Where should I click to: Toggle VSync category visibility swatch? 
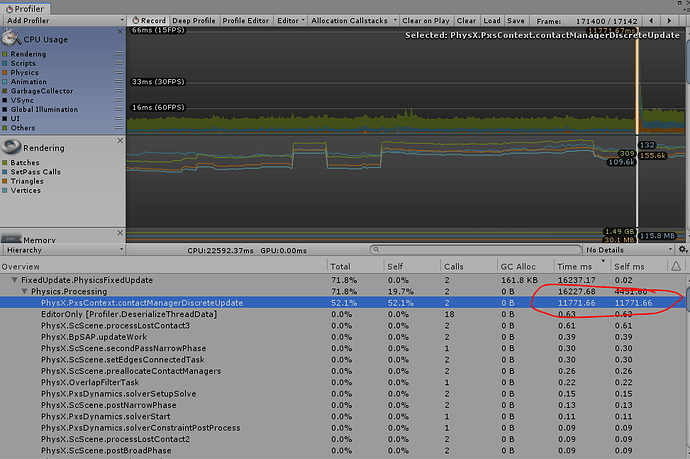tap(5, 100)
